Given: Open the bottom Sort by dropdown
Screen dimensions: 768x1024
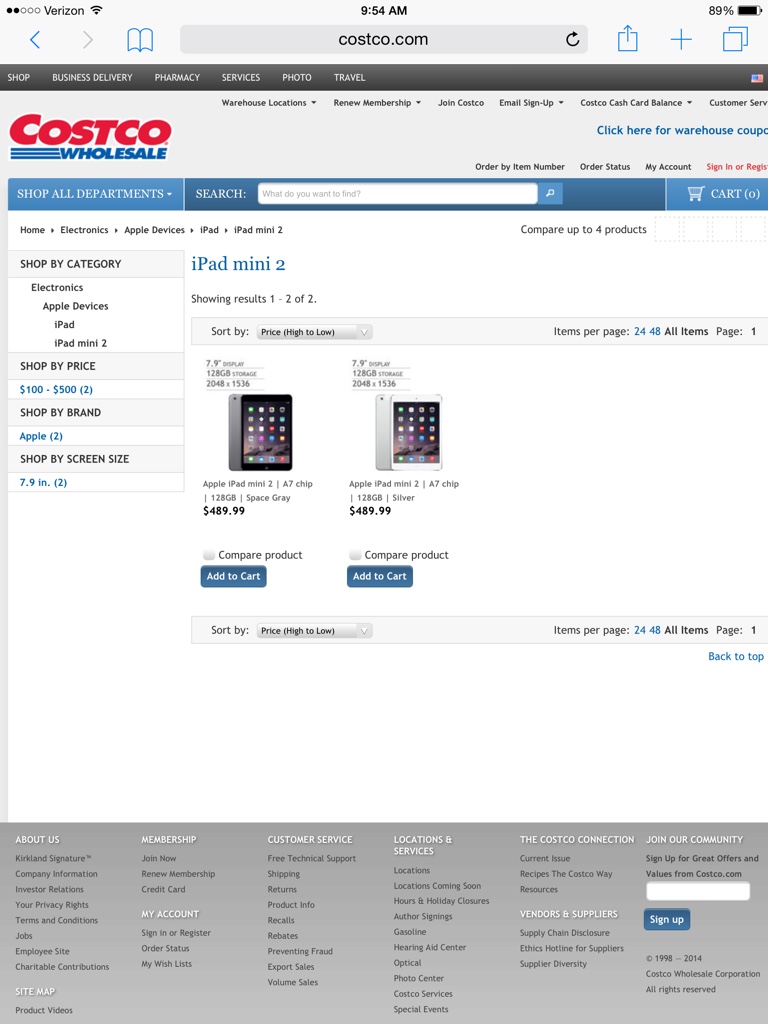Looking at the screenshot, I should (x=315, y=630).
